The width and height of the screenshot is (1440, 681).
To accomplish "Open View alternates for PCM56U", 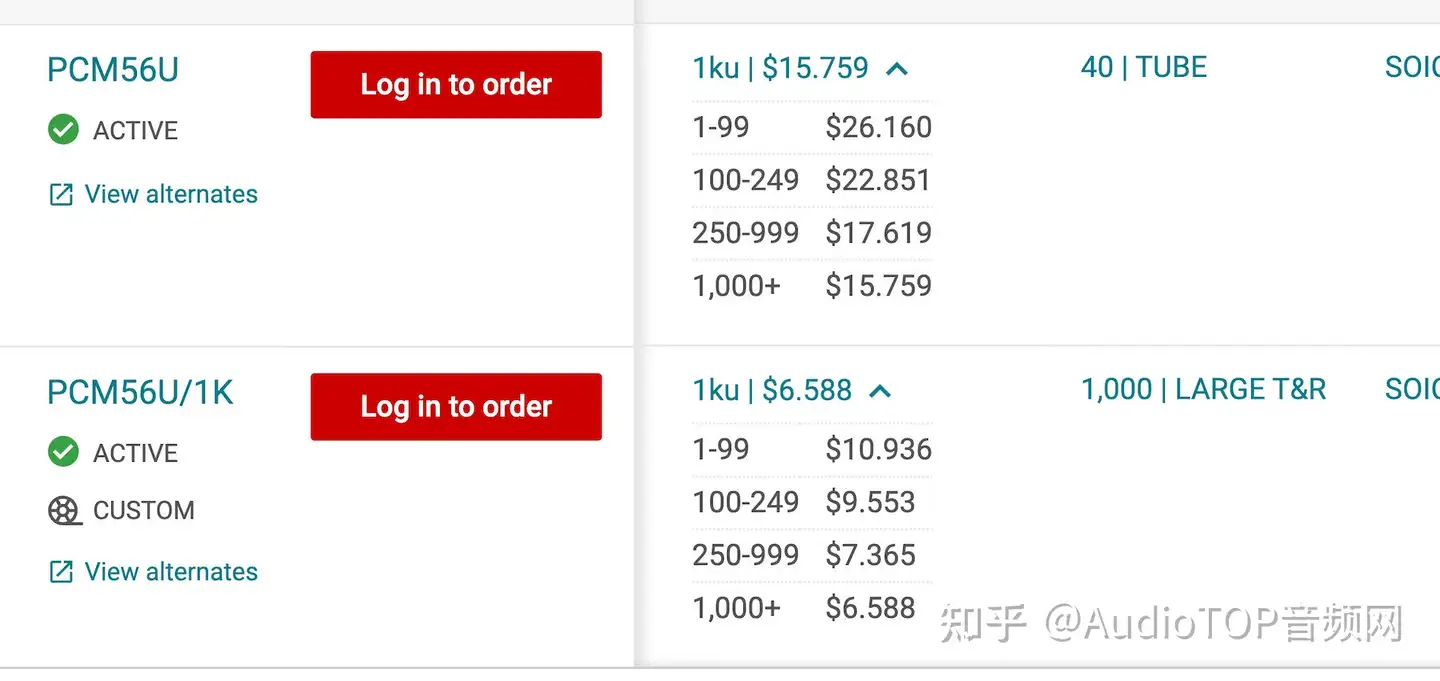I will pos(171,194).
